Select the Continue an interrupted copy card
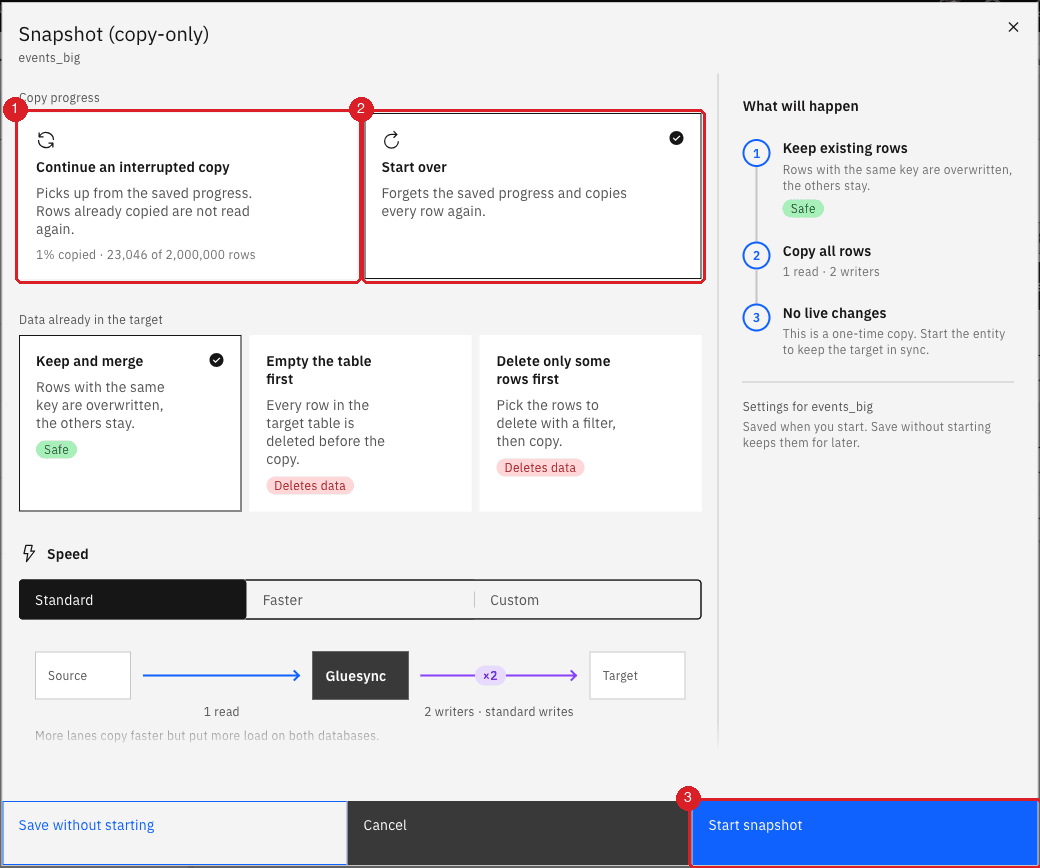The width and height of the screenshot is (1040, 868). point(188,196)
